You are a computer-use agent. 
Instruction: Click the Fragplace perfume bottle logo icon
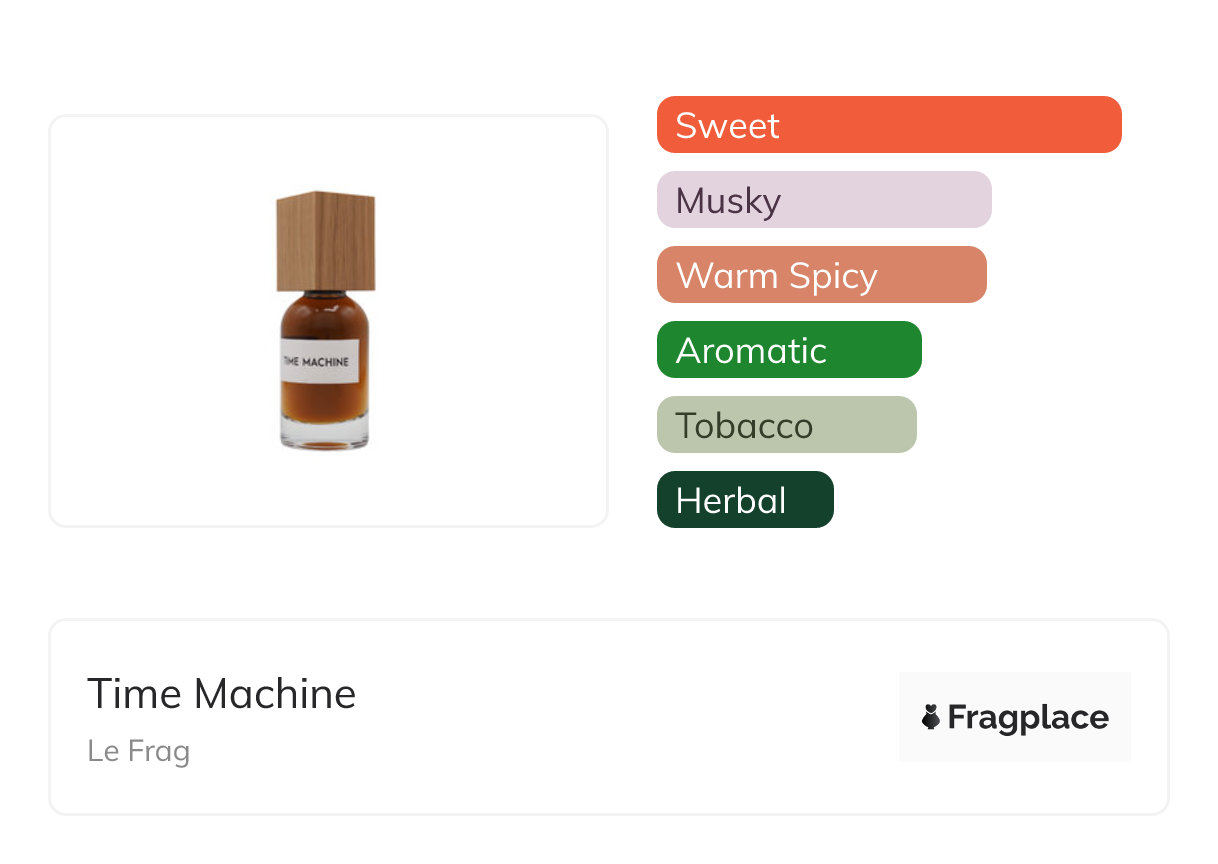tap(931, 717)
